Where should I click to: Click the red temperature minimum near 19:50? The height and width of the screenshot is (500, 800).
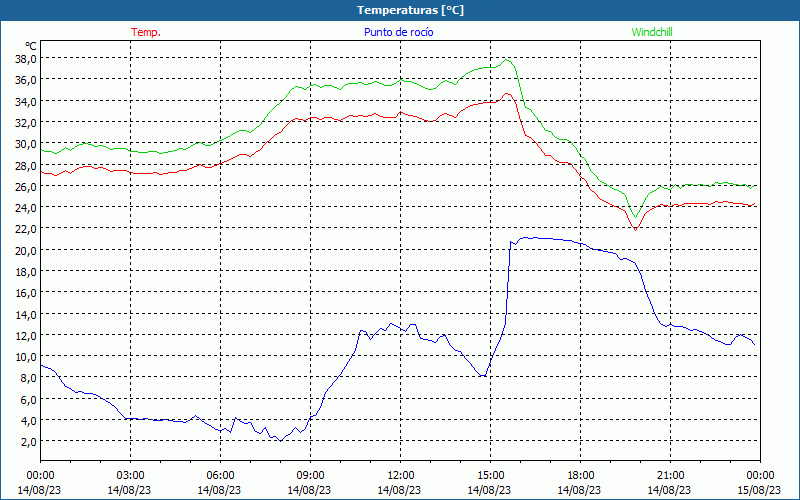pyautogui.click(x=635, y=230)
